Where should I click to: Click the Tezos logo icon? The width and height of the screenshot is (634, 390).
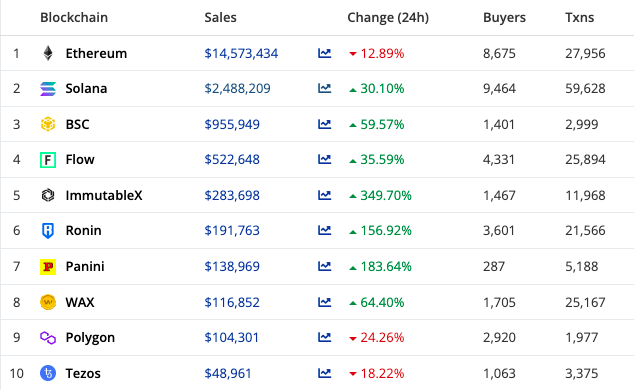pos(48,373)
